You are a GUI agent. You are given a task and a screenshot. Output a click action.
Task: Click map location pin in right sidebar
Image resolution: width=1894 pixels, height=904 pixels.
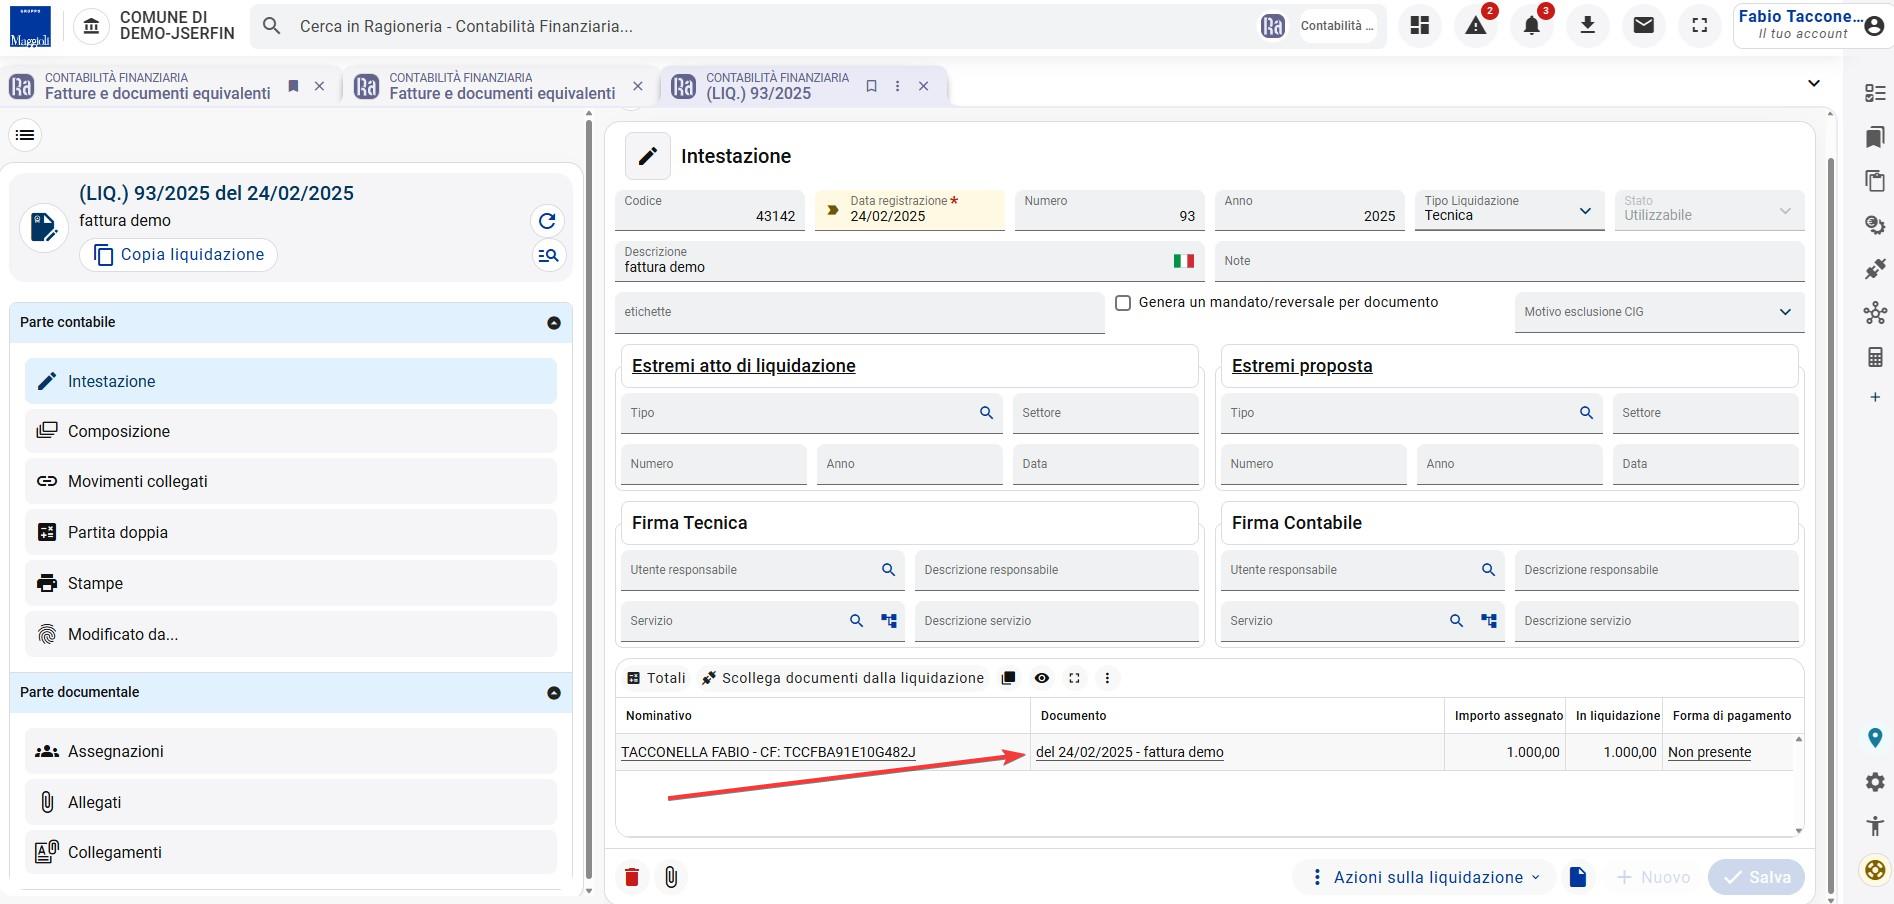1875,738
